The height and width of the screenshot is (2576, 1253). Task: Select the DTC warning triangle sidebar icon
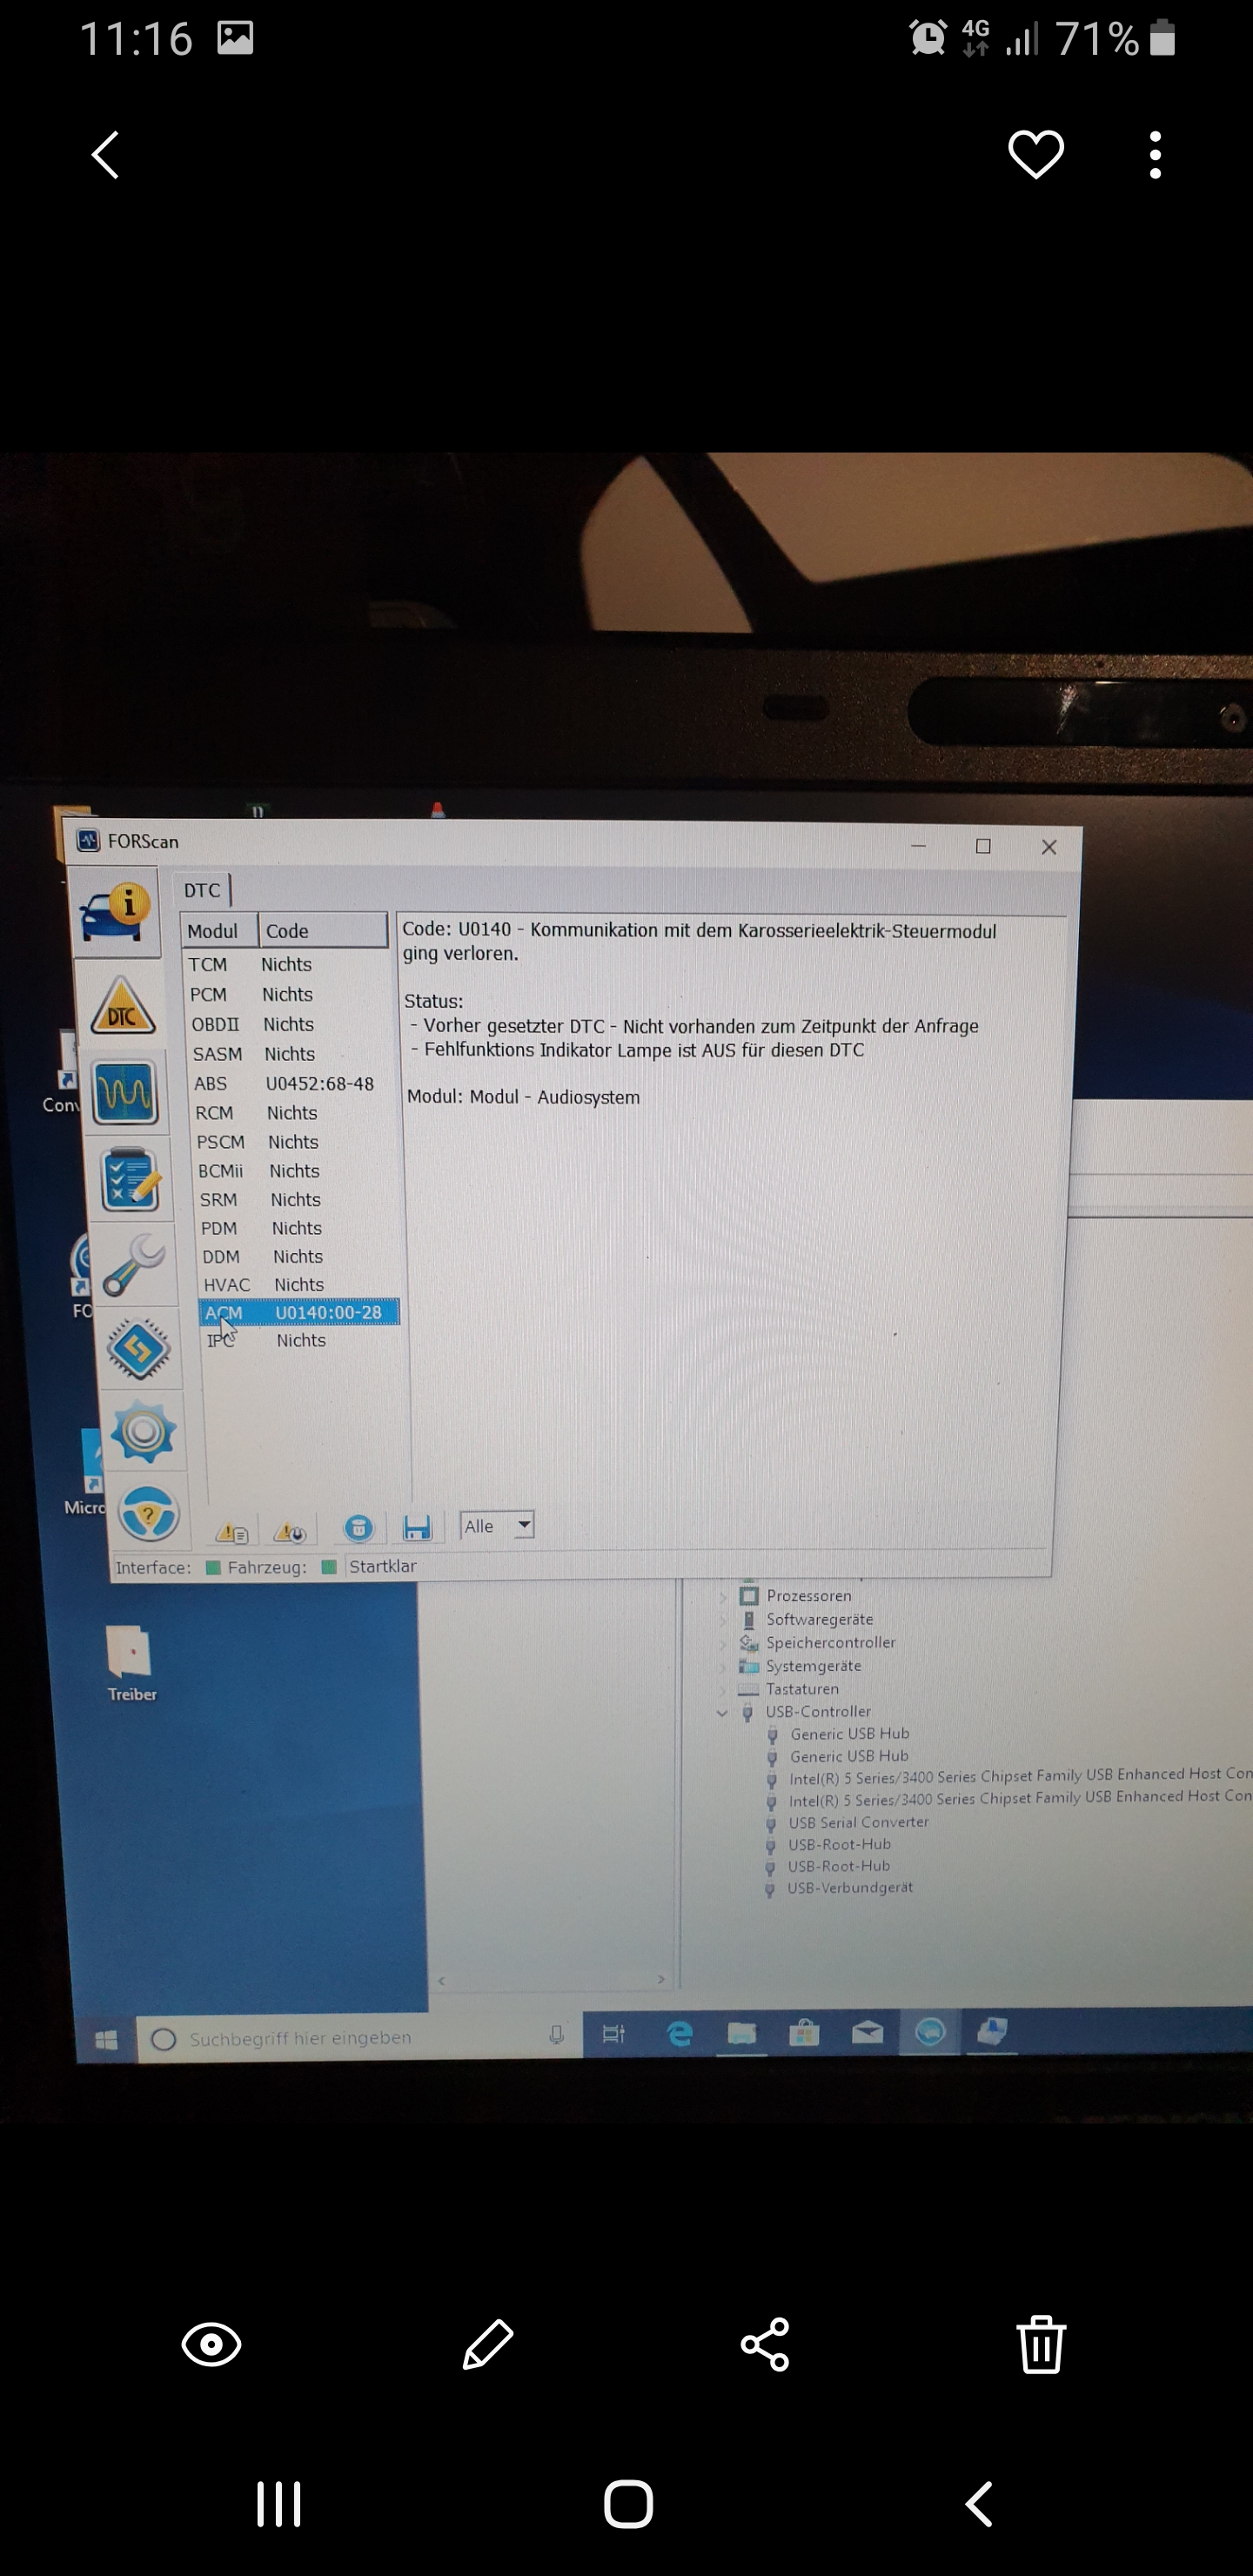tap(122, 1006)
